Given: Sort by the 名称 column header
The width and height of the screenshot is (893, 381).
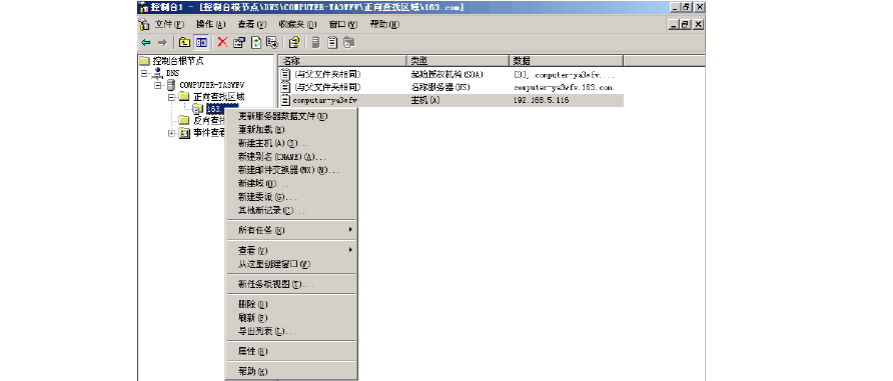Looking at the screenshot, I should (342, 60).
